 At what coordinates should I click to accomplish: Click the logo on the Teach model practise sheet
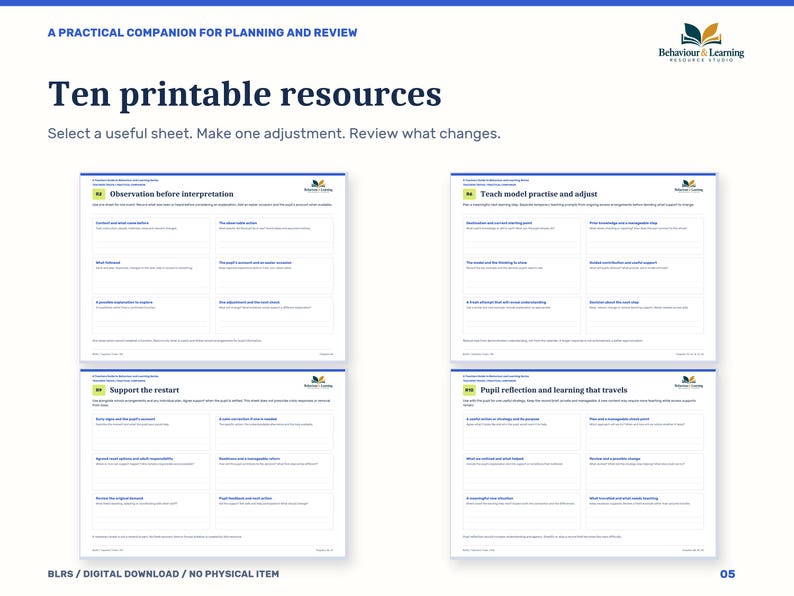689,186
